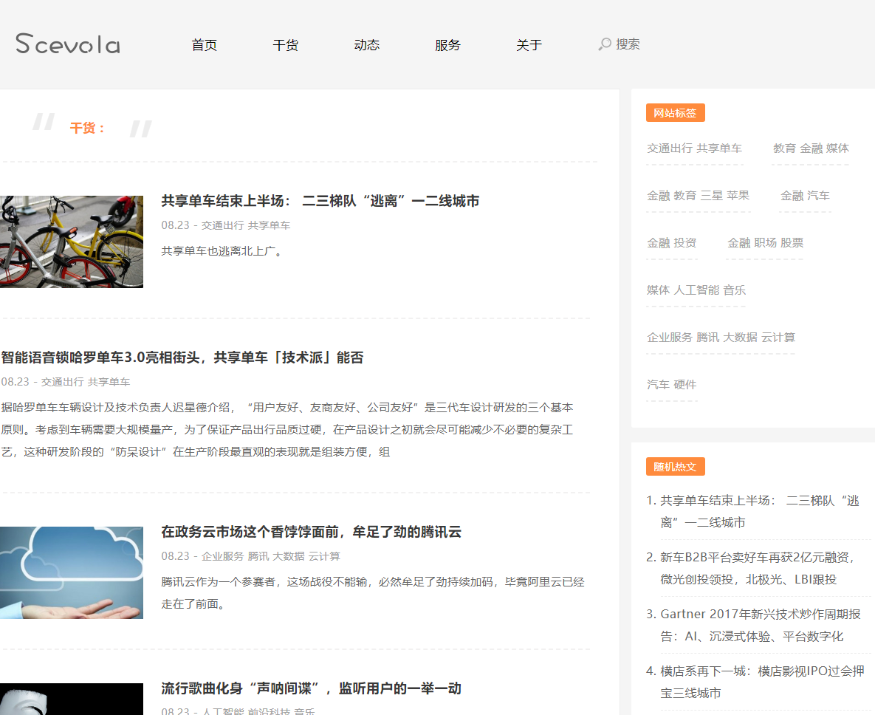
Task: Click the Scevola site logo
Action: (68, 44)
